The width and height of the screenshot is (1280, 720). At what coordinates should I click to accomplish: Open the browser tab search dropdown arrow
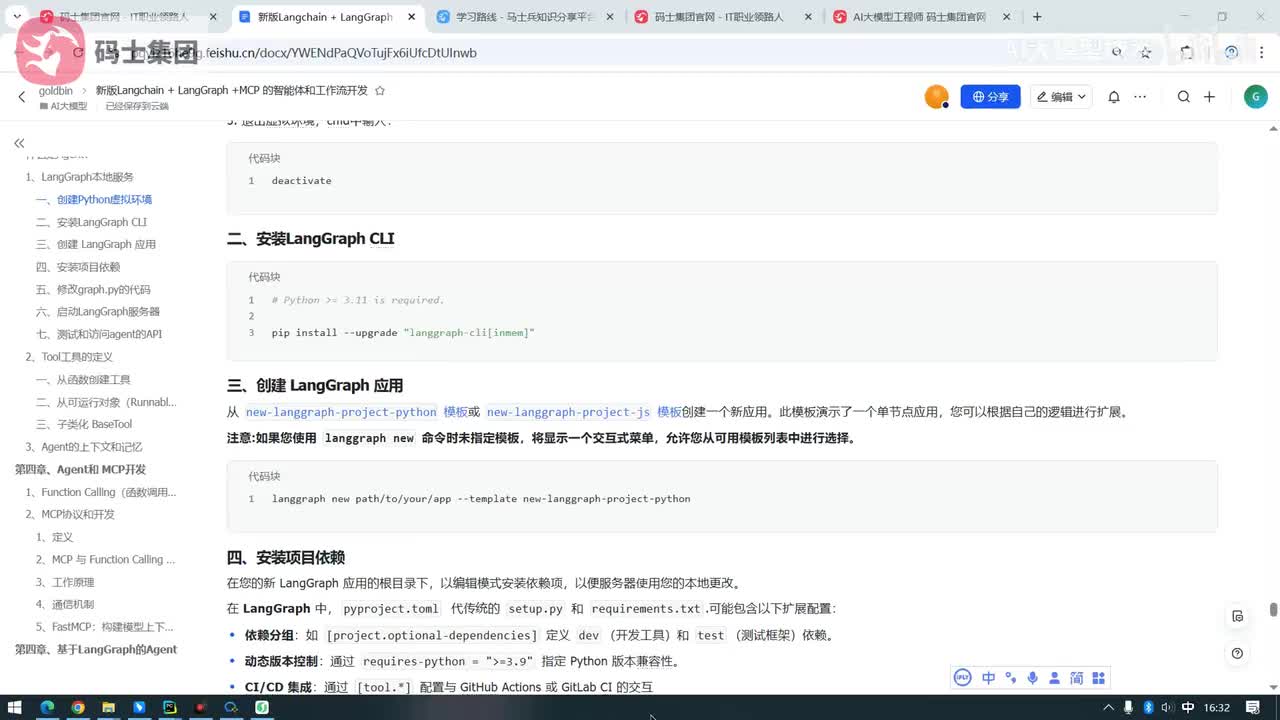17,17
